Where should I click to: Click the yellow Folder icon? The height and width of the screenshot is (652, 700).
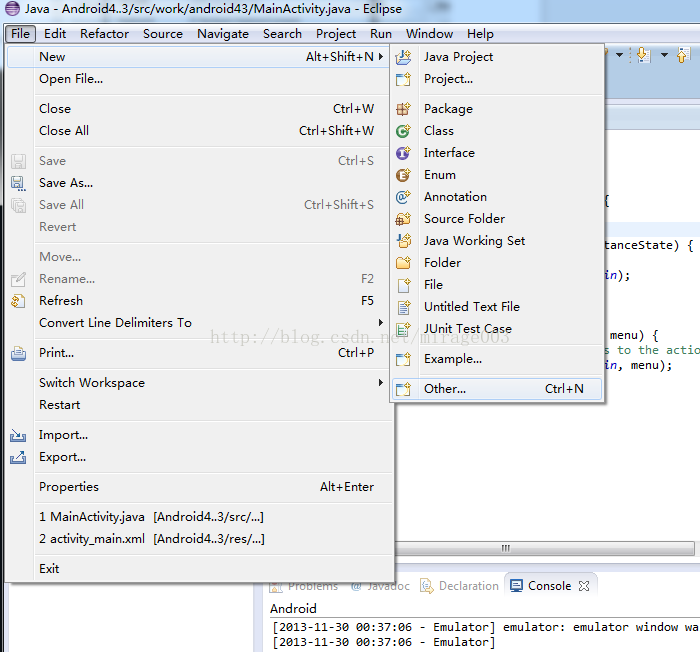403,263
